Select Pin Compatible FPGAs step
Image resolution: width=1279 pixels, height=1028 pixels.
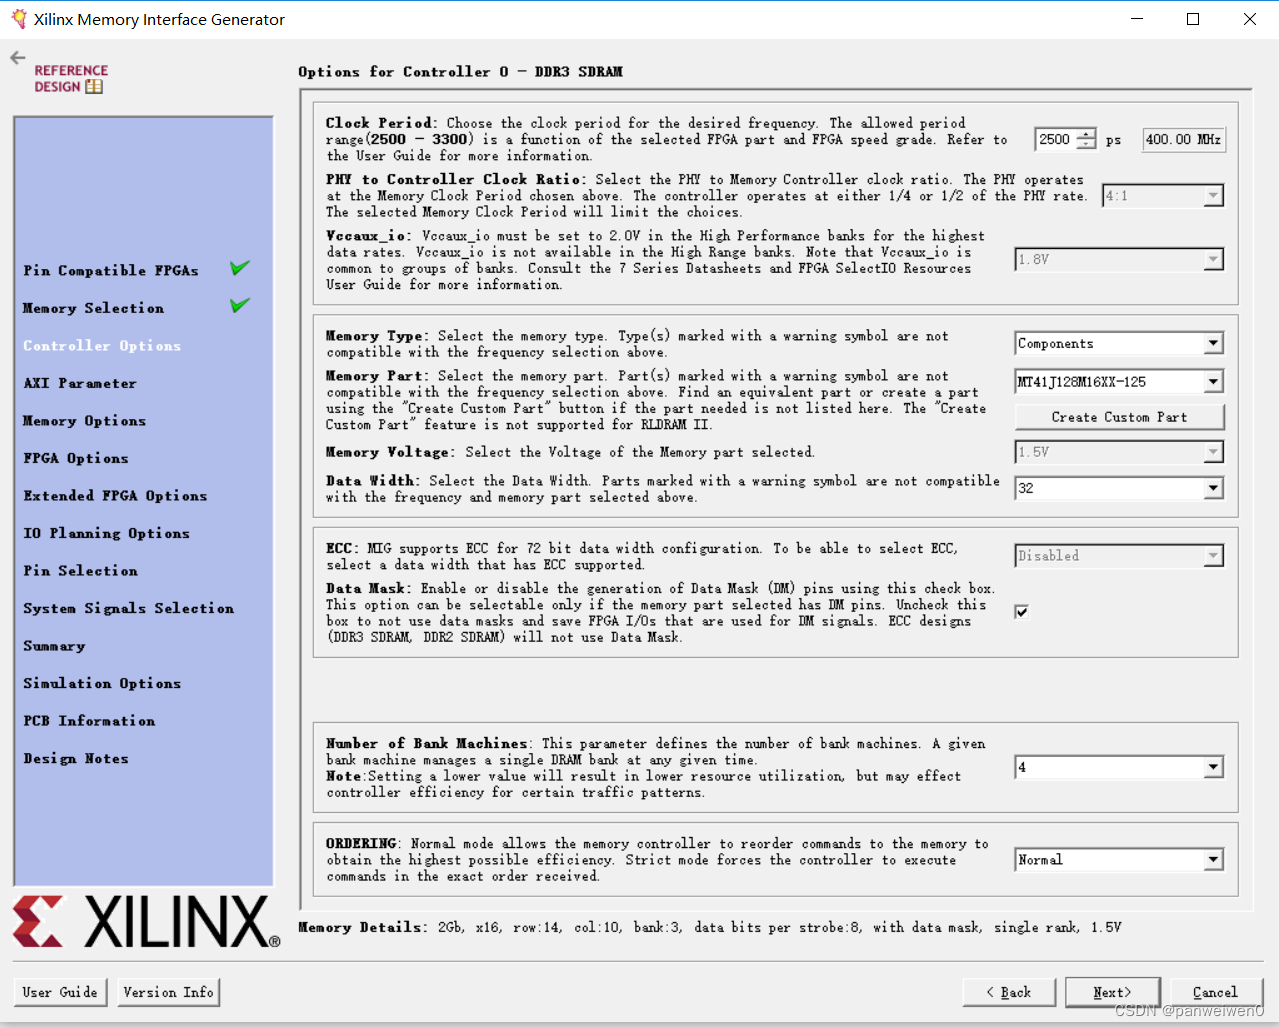pyautogui.click(x=111, y=271)
